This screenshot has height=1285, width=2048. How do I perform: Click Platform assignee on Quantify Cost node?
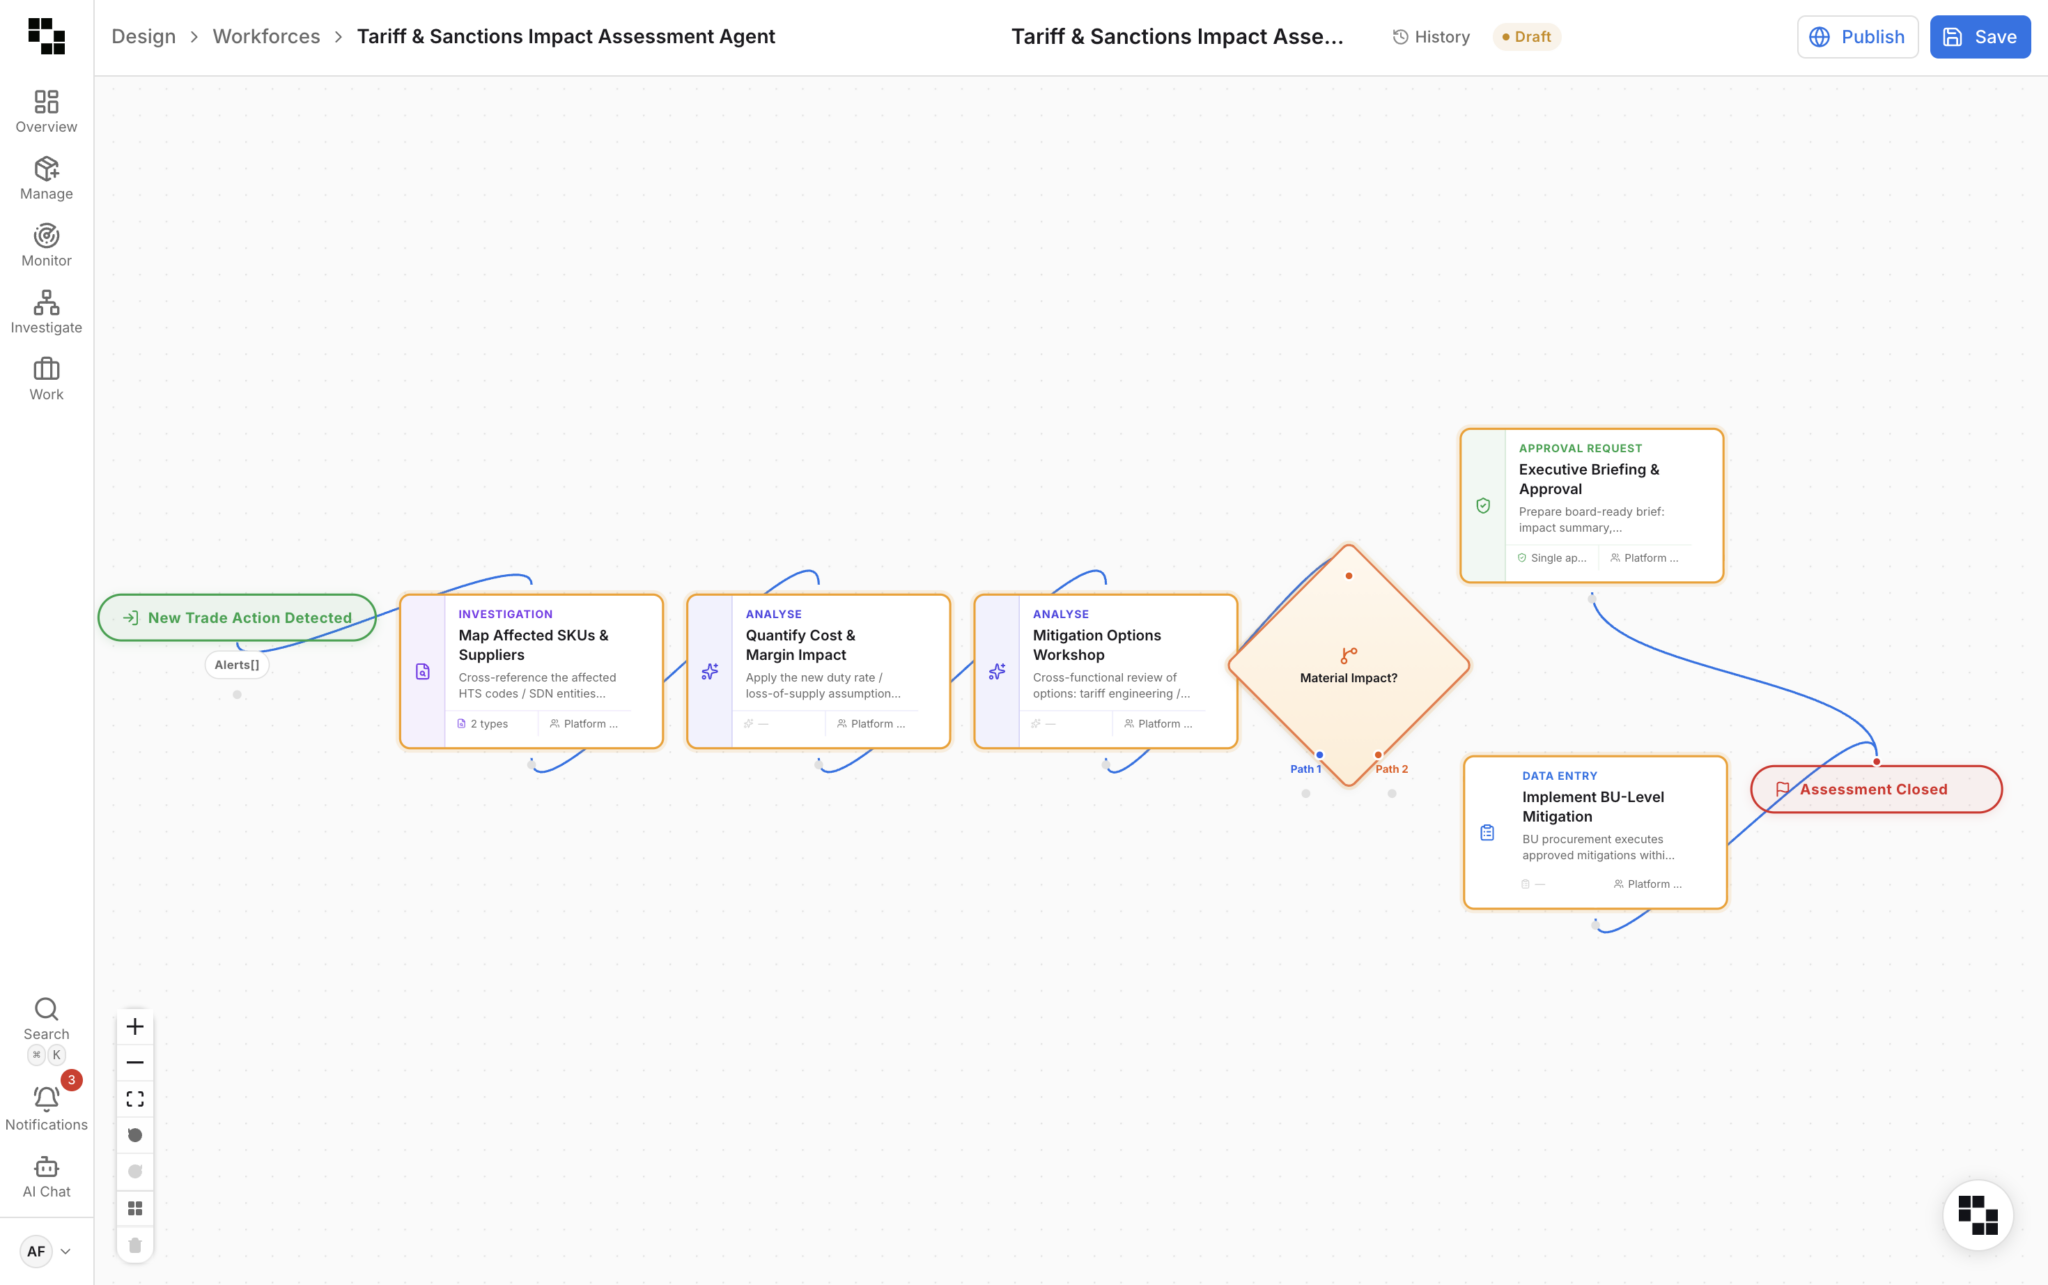(871, 723)
